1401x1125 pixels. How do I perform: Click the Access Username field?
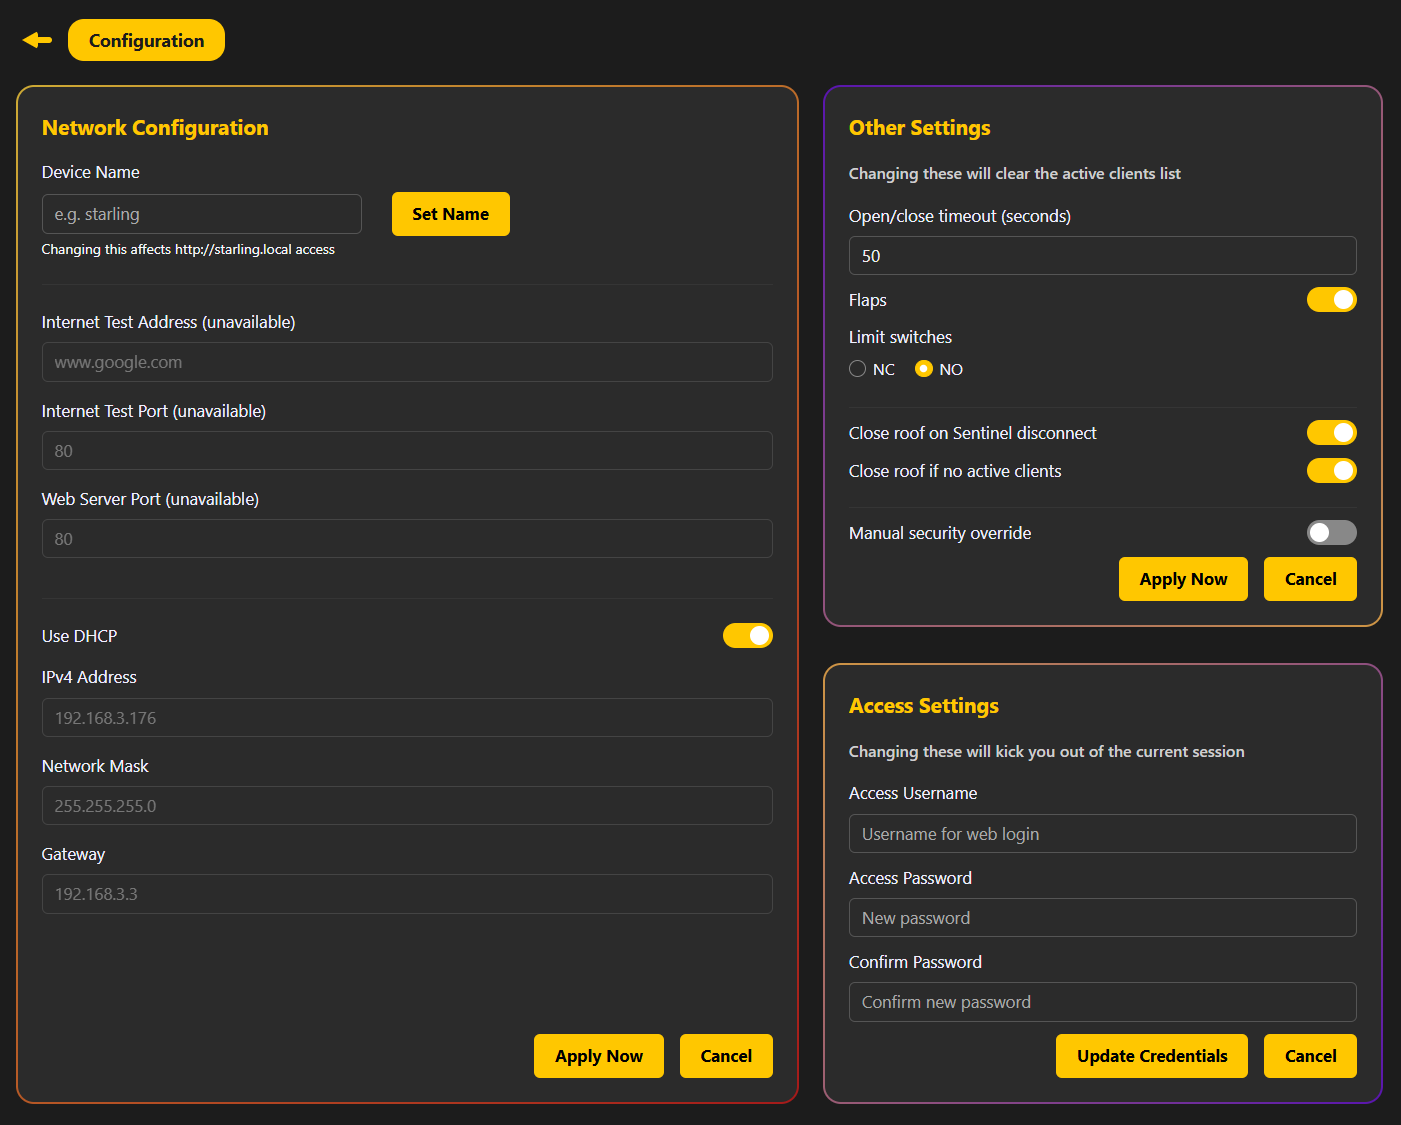click(x=1101, y=834)
